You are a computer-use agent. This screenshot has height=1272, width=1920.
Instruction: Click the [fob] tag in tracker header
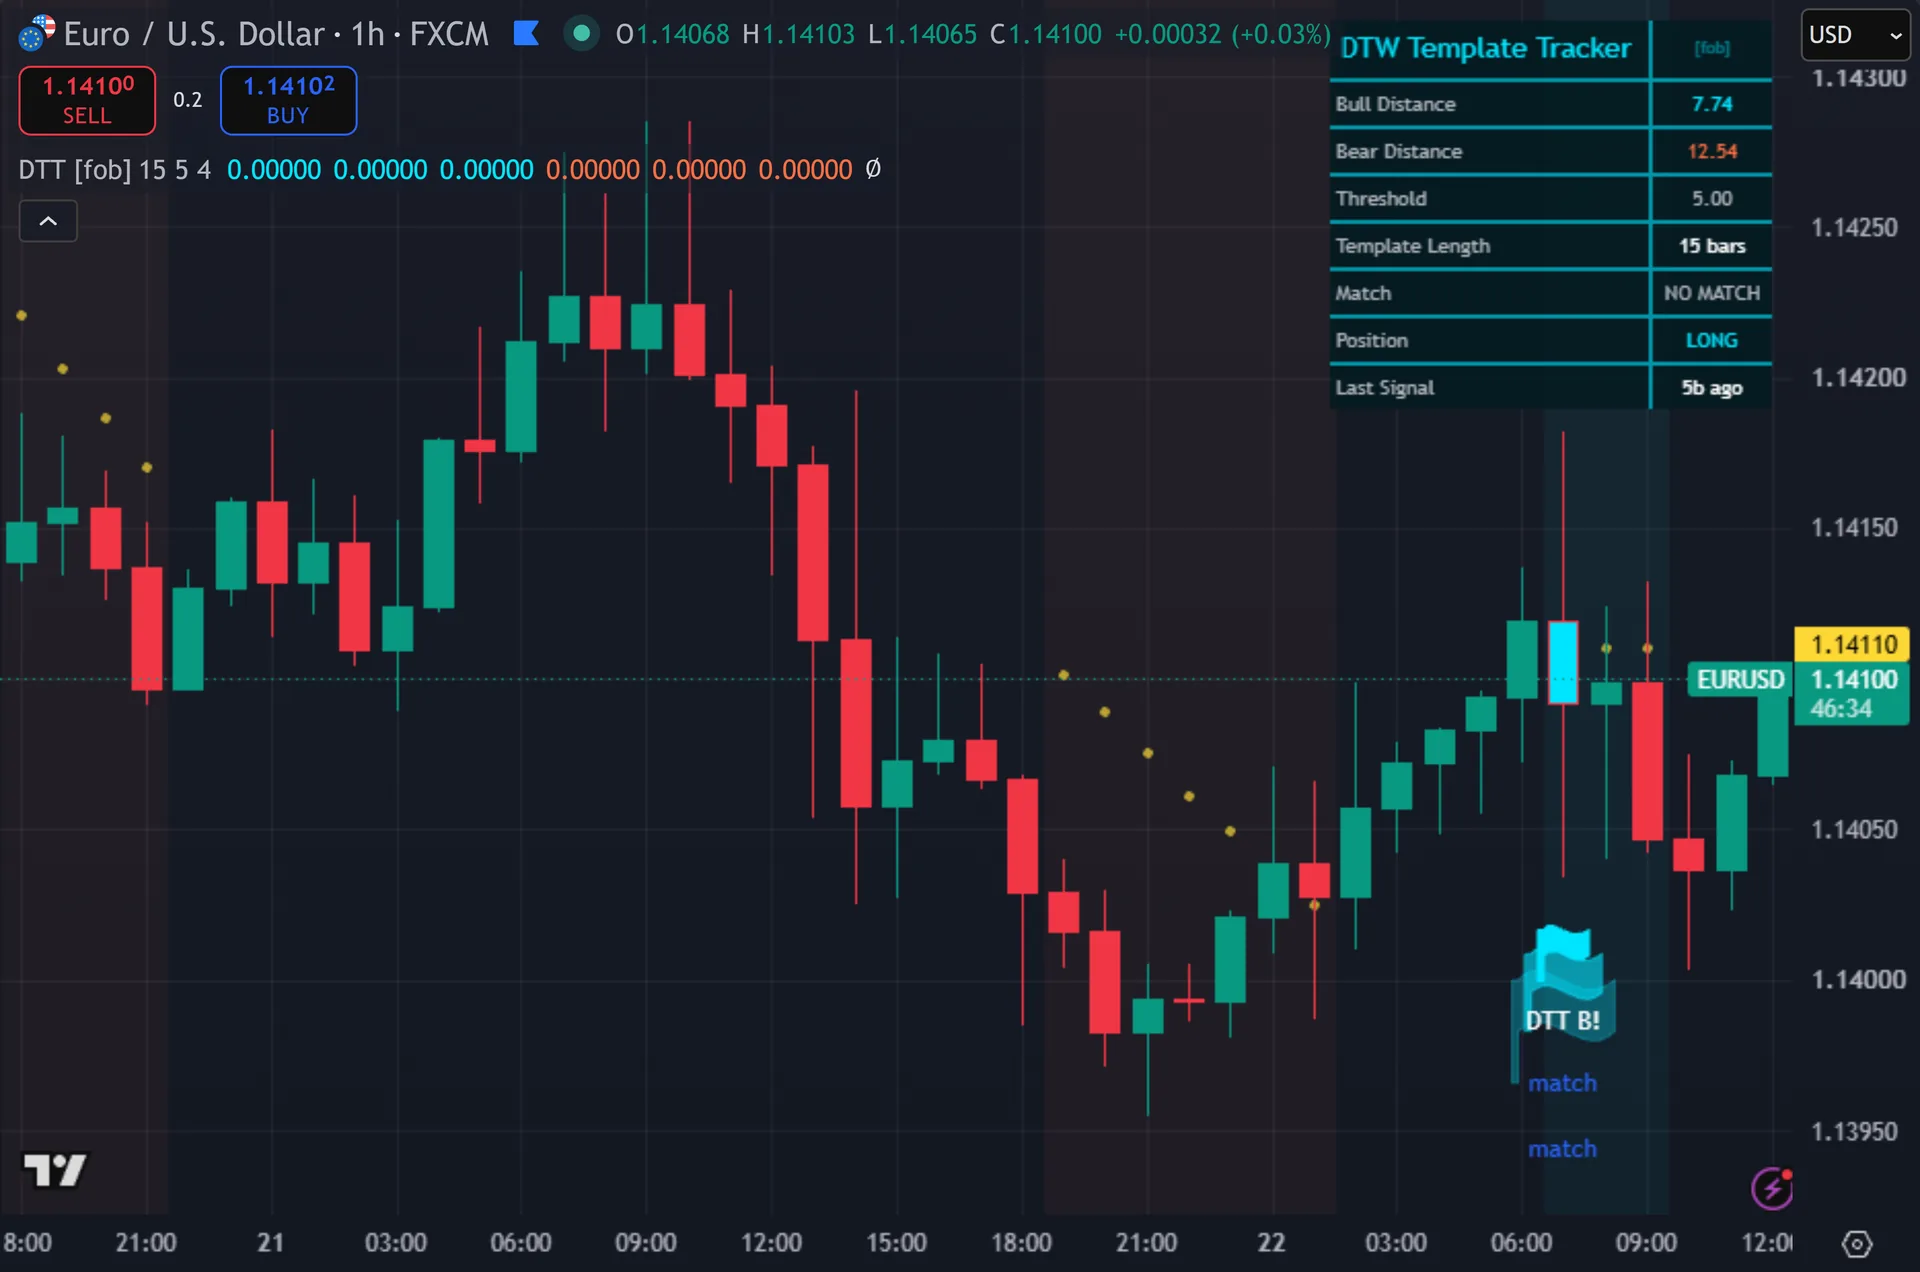point(1712,48)
